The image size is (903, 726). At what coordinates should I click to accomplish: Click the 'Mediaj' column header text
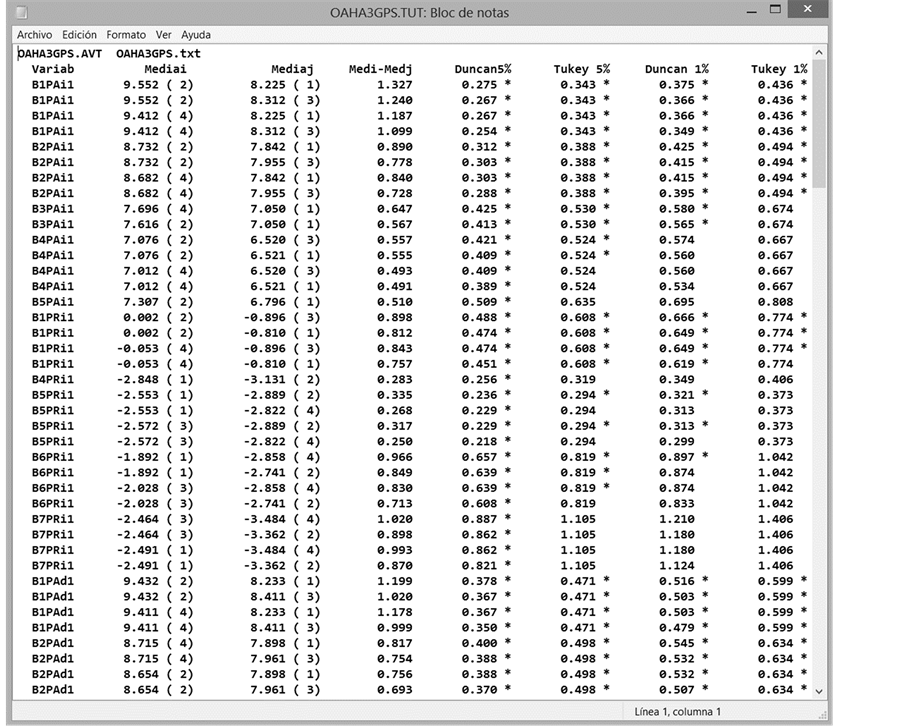click(293, 69)
